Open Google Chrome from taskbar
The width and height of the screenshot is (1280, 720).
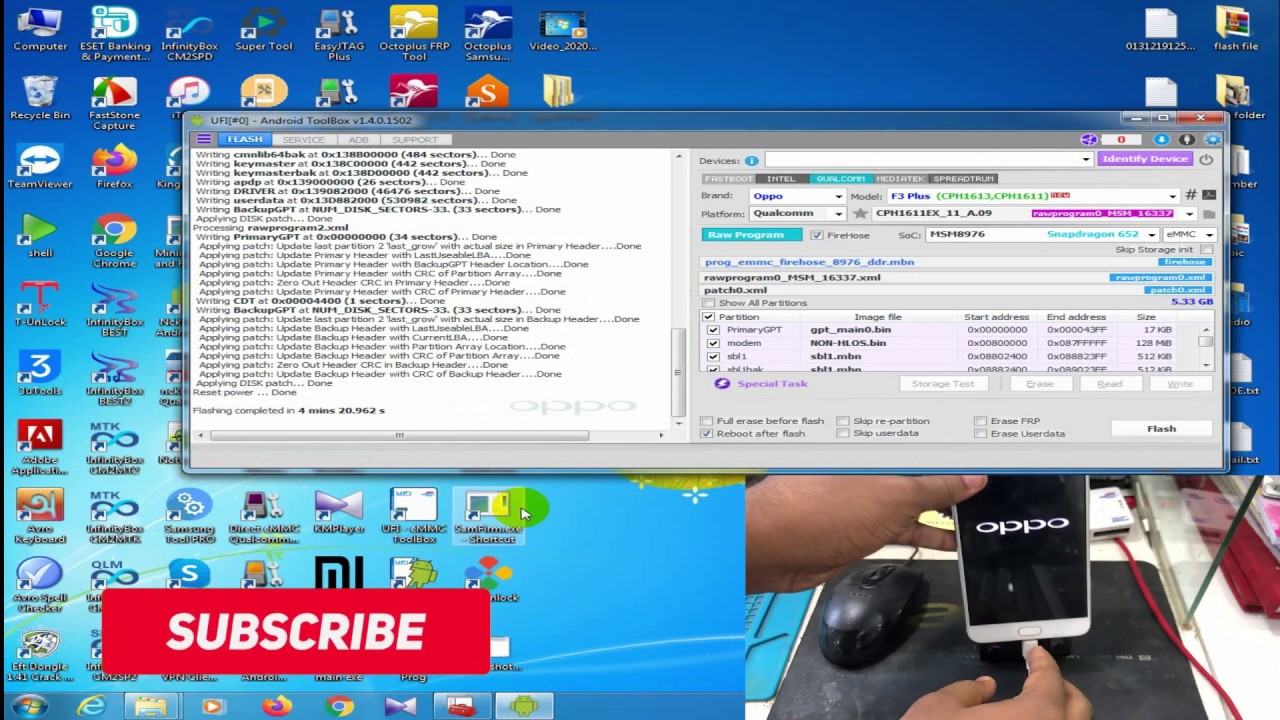339,706
